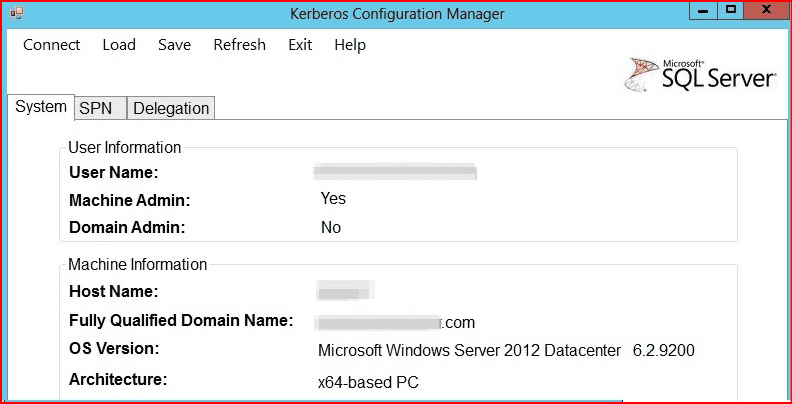
Task: Switch to the SPN tab
Action: point(96,108)
